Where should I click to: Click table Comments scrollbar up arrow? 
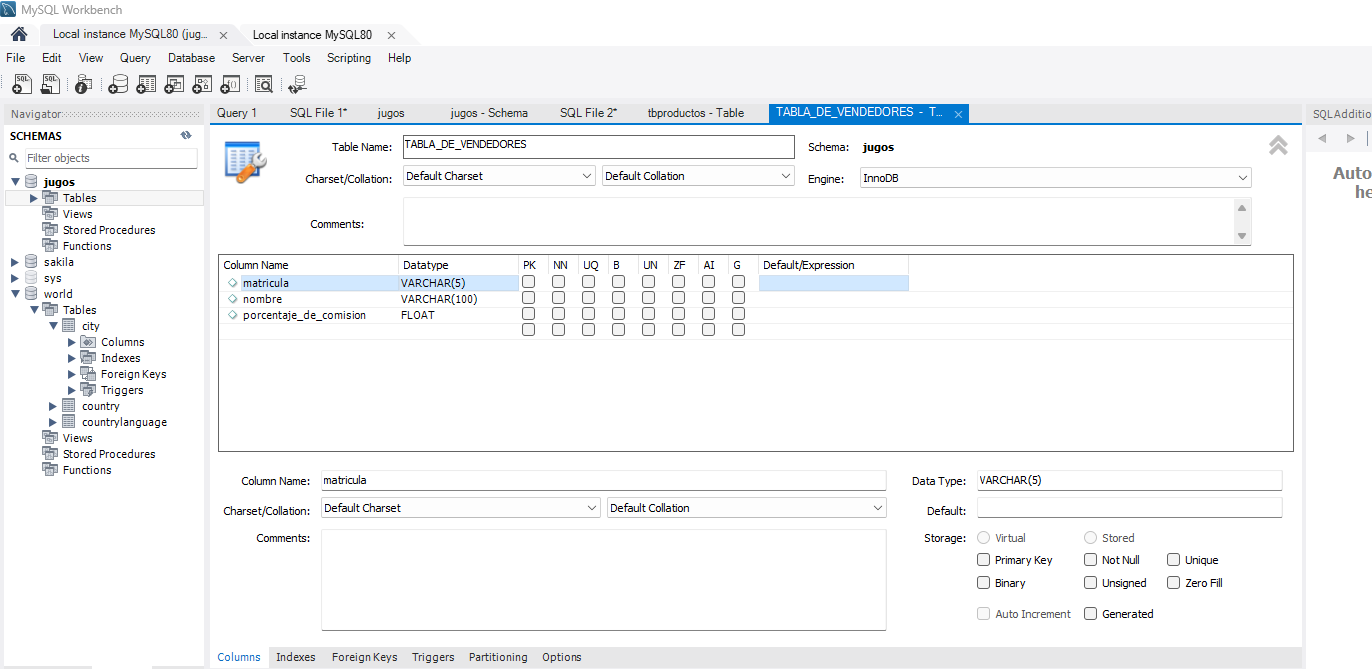pos(1242,207)
